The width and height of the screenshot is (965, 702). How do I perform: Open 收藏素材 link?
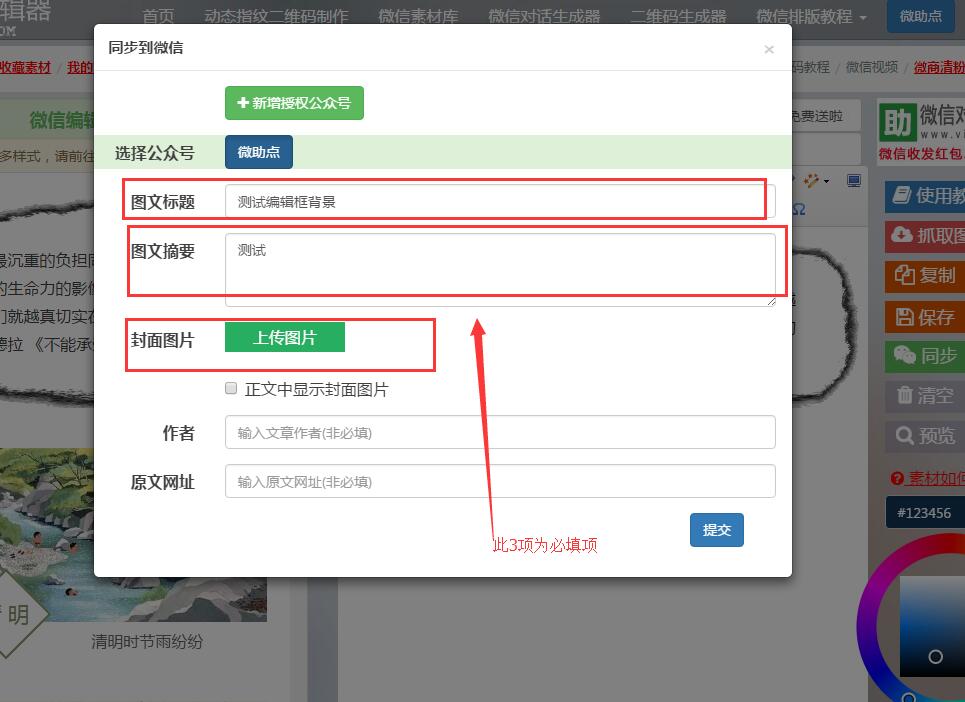point(25,67)
